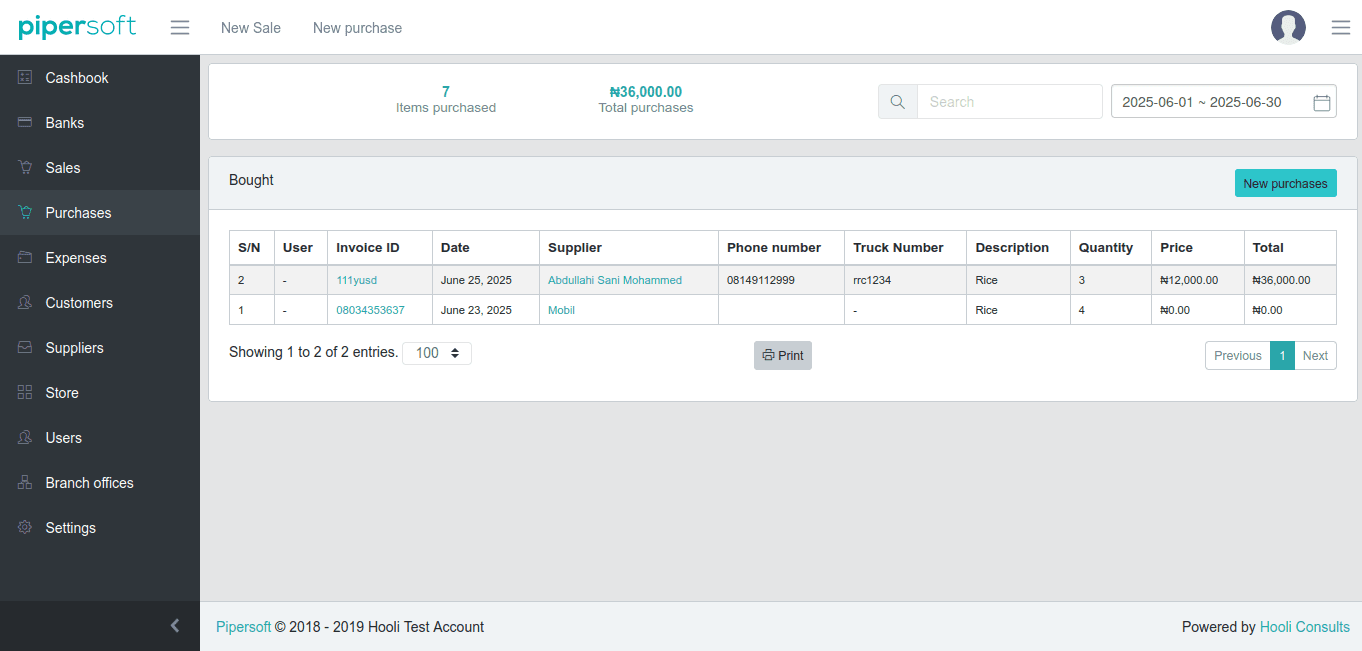Open the Cashbook menu item

[x=100, y=77]
